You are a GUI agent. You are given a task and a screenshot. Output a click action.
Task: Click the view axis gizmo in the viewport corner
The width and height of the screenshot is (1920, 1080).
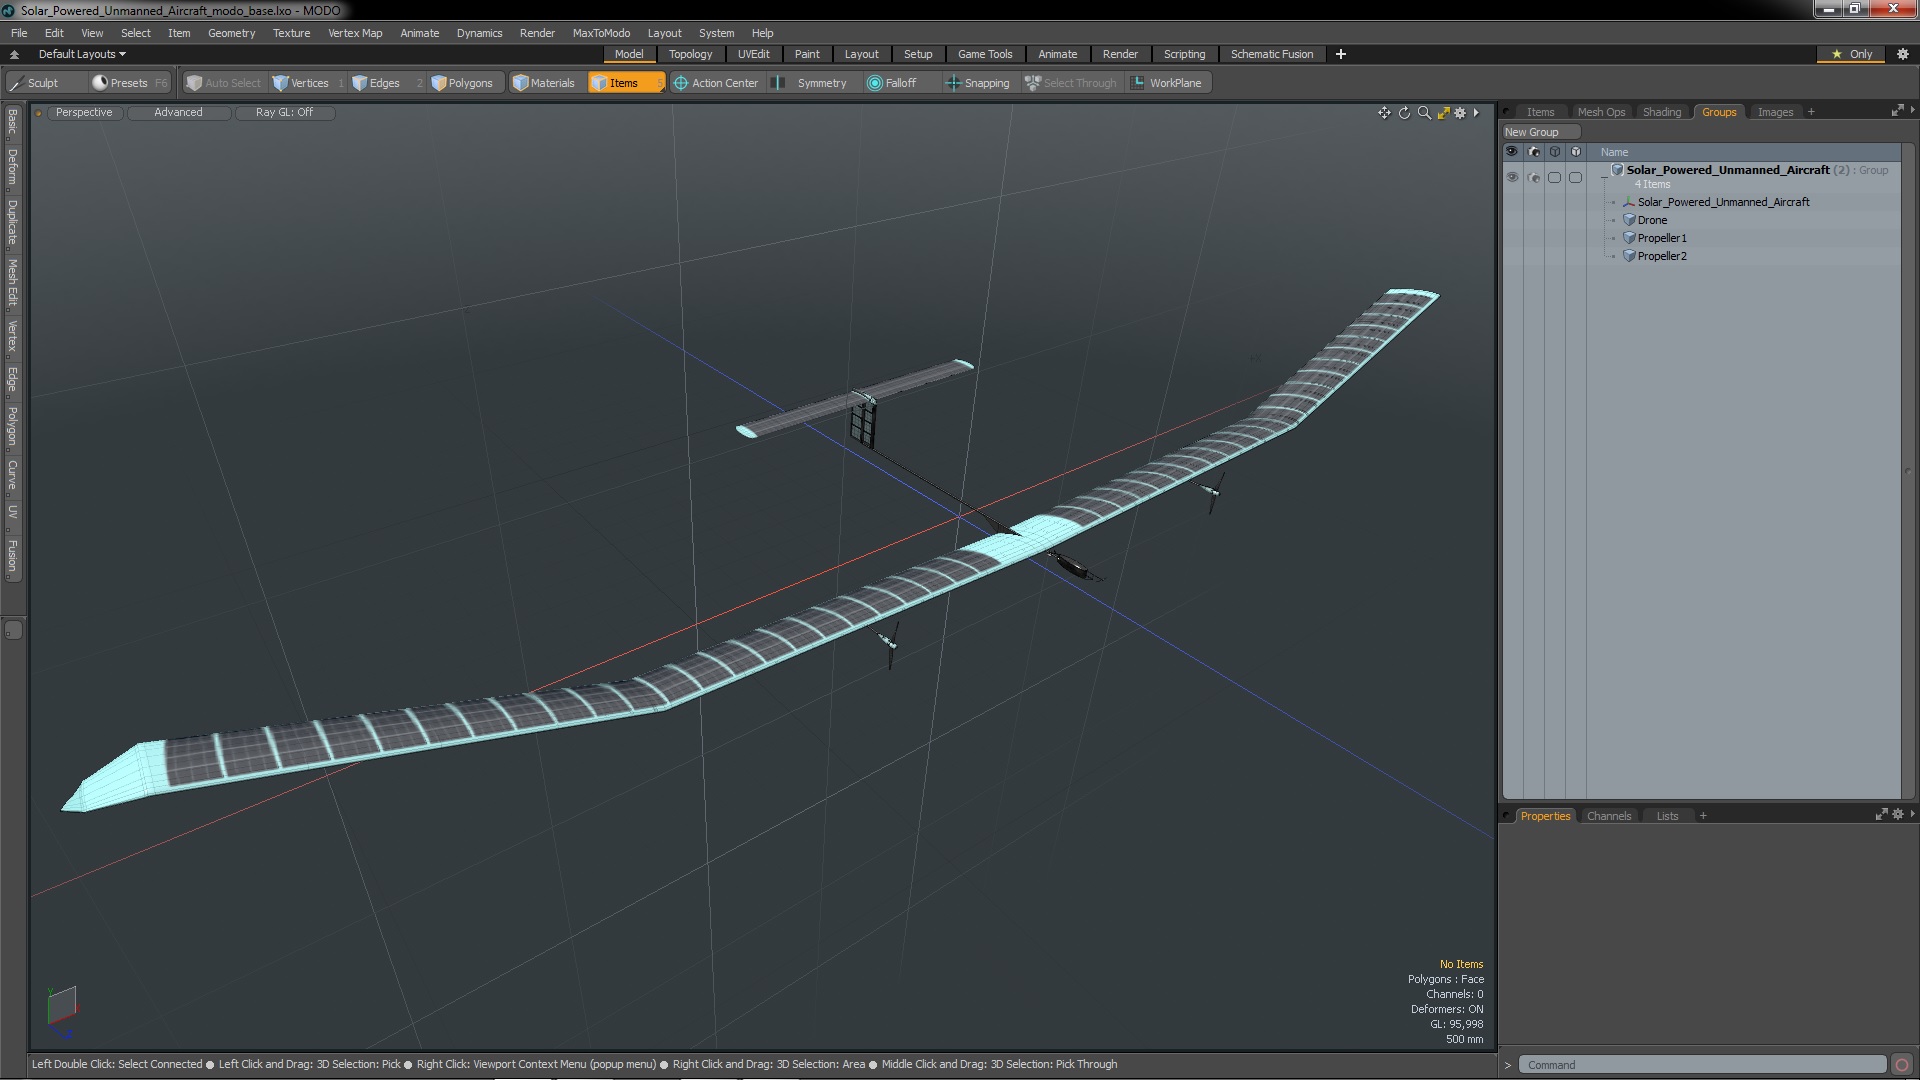point(61,1010)
